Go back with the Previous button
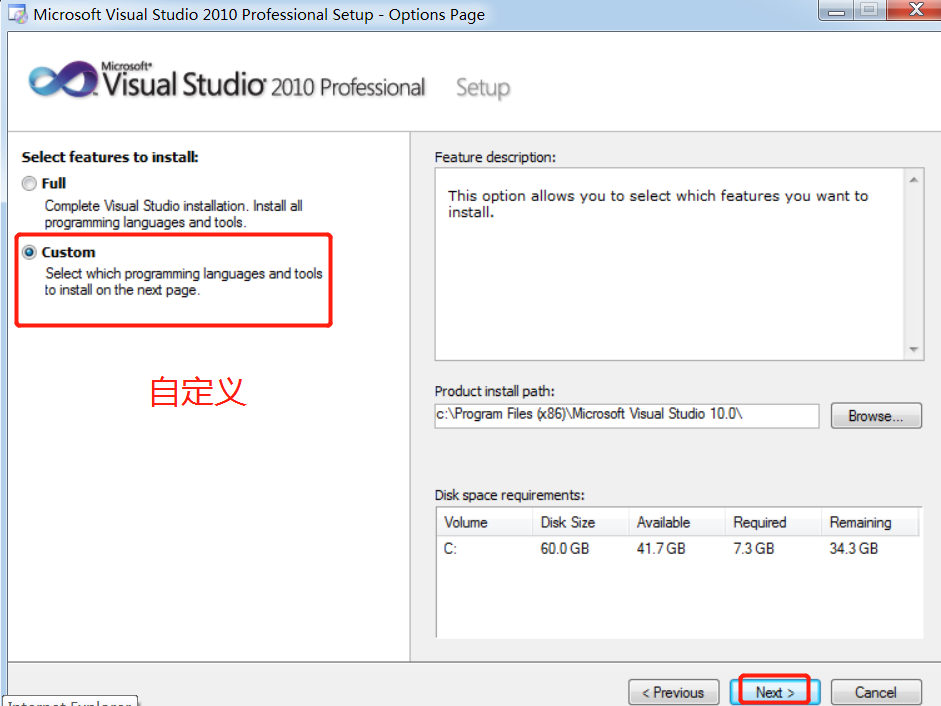Screen dimensions: 941x706 click(x=673, y=692)
